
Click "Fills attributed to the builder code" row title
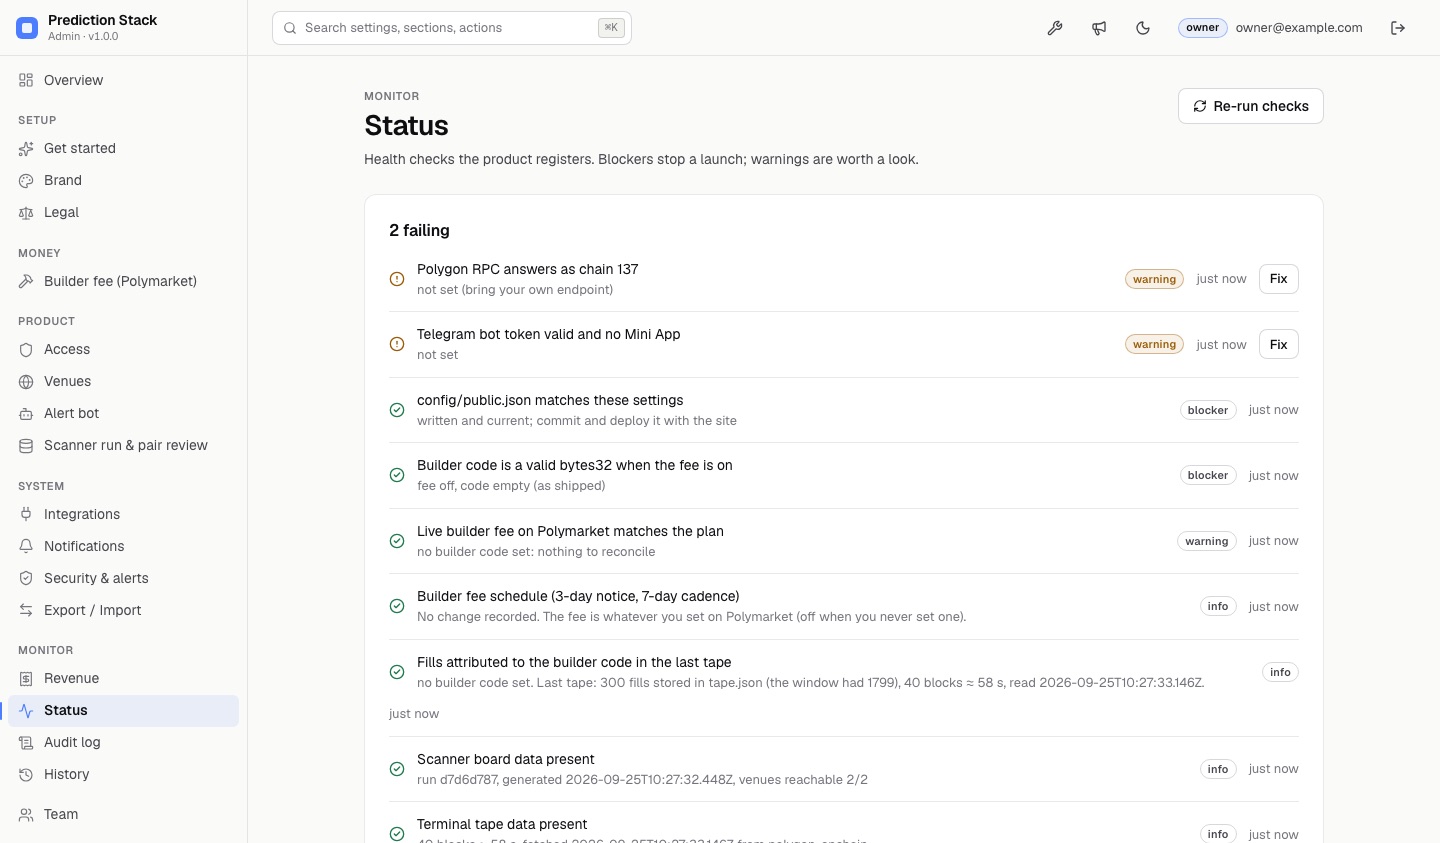coord(574,662)
